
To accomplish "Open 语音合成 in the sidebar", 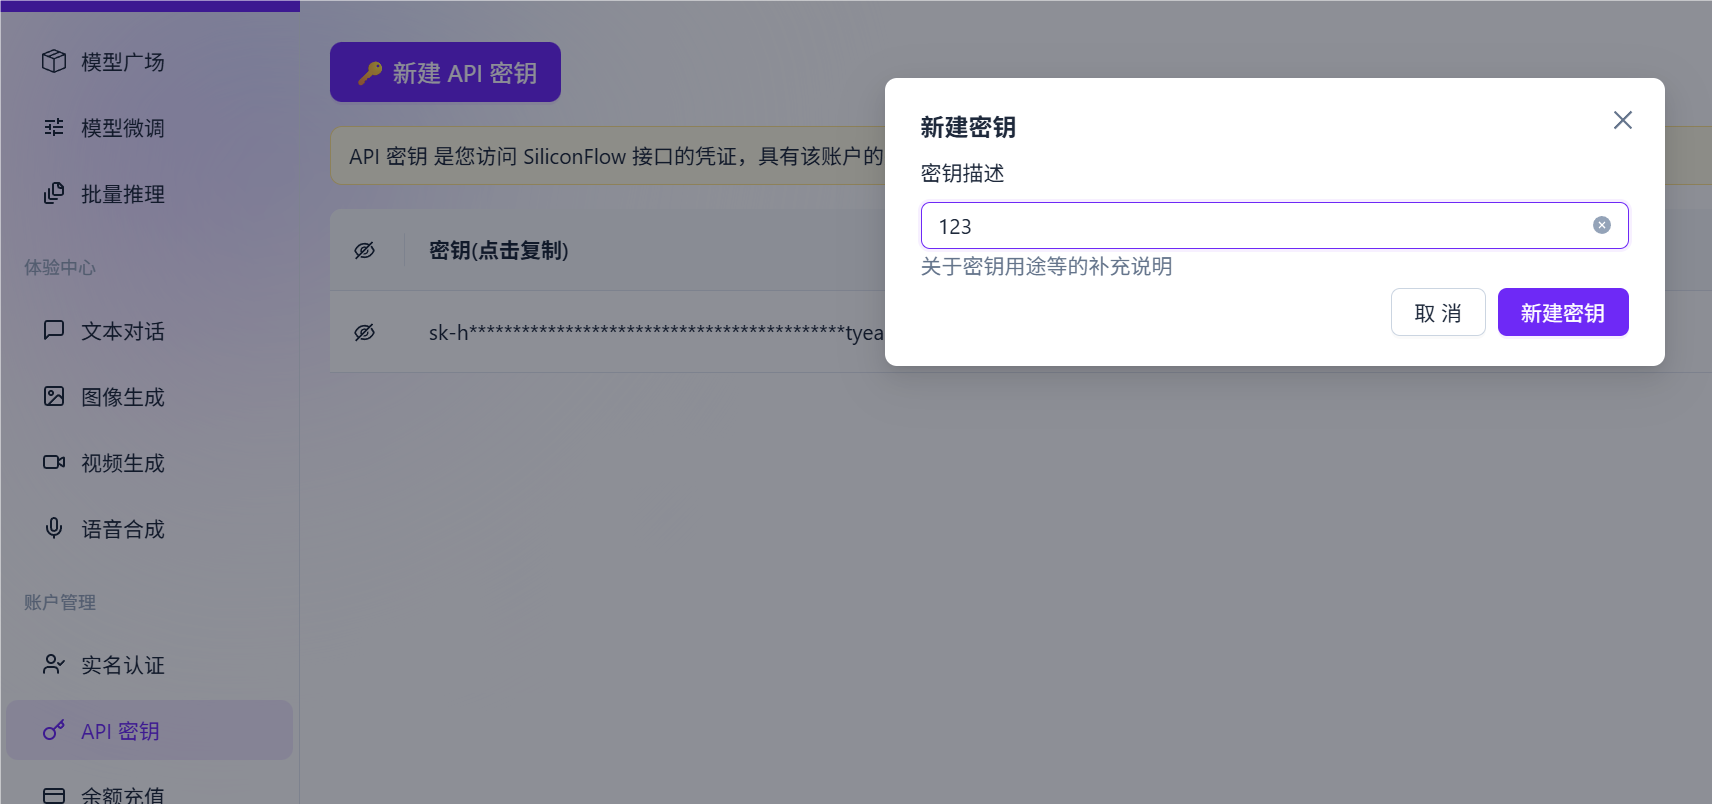I will (149, 529).
